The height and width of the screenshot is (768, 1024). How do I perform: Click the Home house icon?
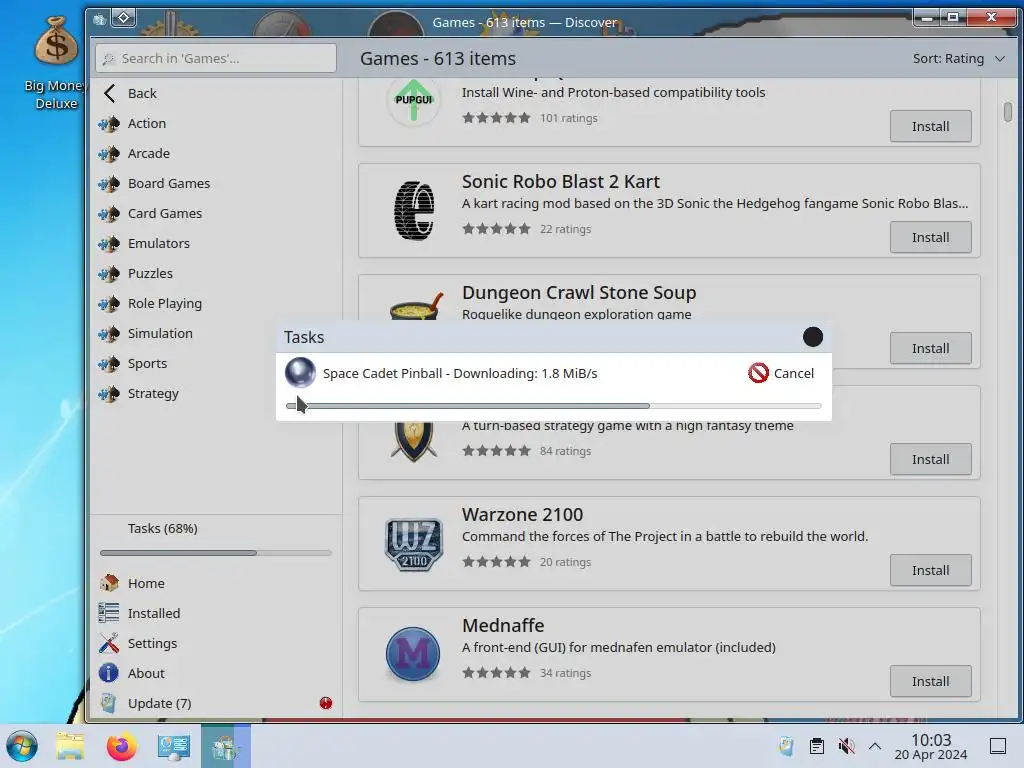(x=109, y=583)
